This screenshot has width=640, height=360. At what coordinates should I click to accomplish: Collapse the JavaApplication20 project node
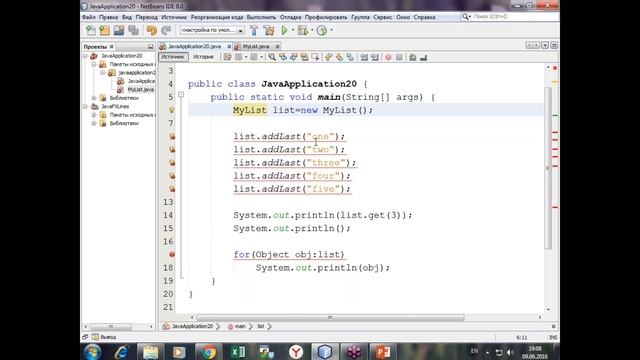(85, 56)
